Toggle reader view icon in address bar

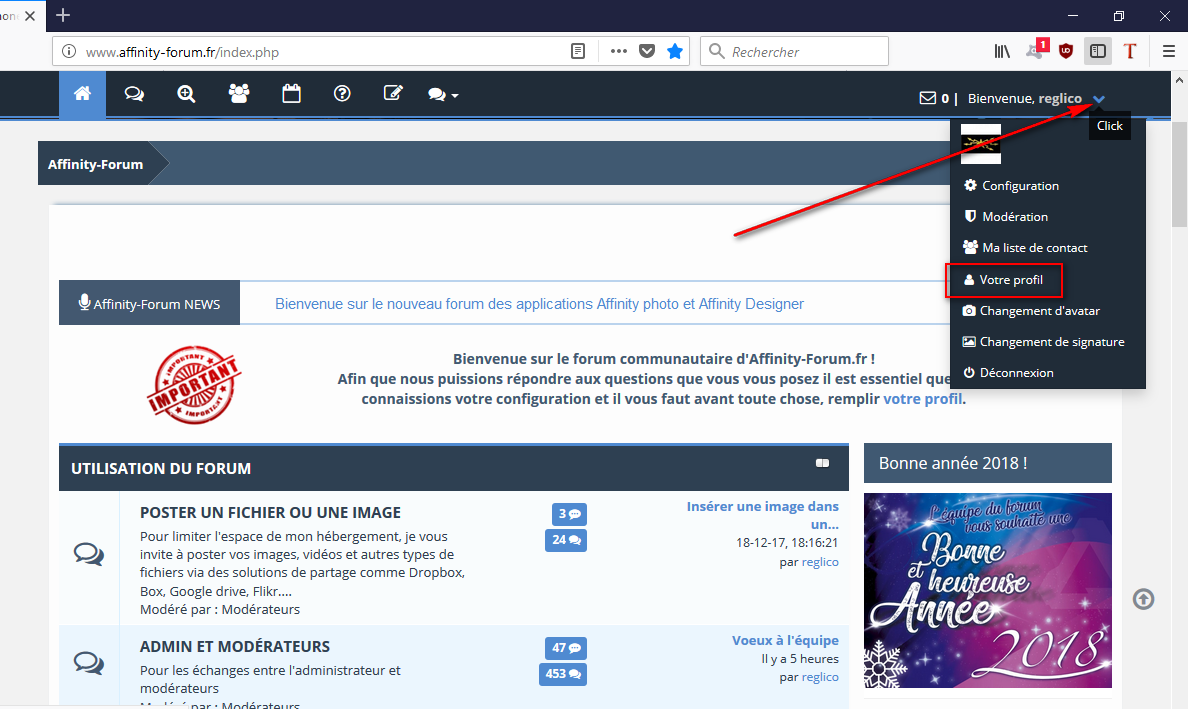(577, 52)
